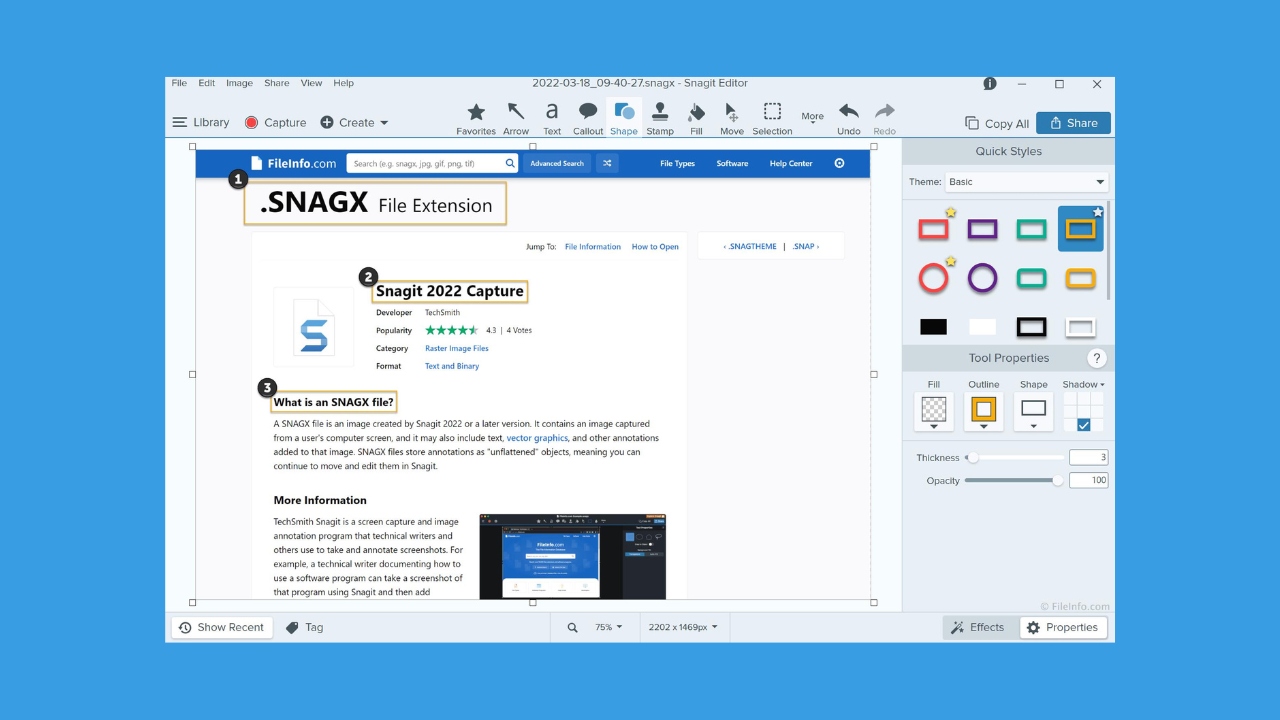Apply the yellow rounded rectangle quick style
This screenshot has width=1280, height=720.
coord(1080,278)
